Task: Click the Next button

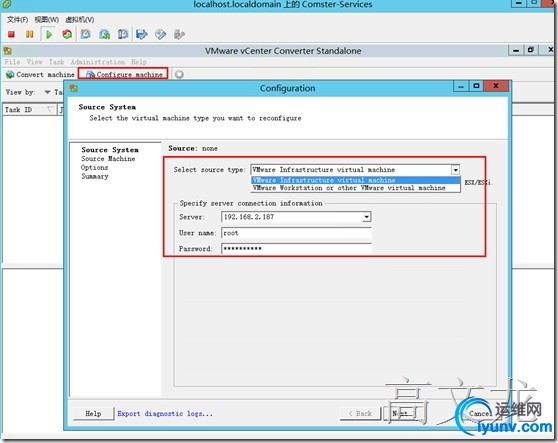Action: pyautogui.click(x=404, y=413)
